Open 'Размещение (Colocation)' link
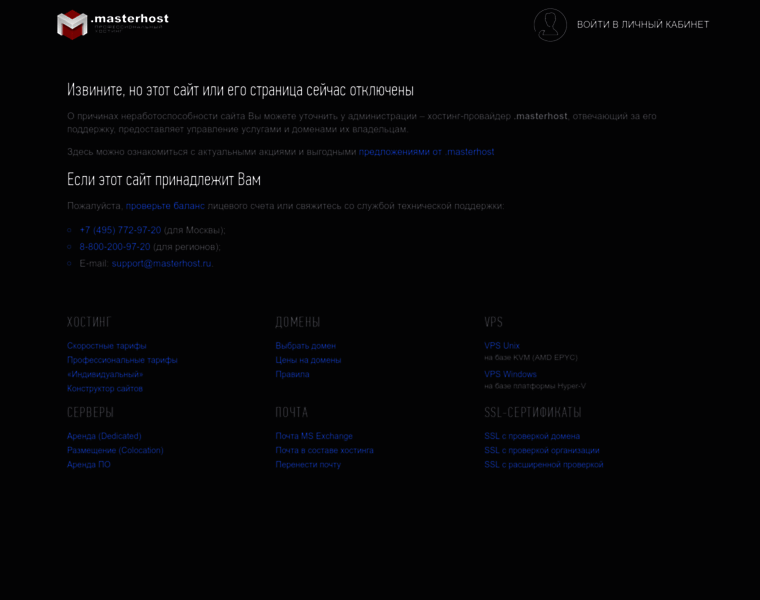The image size is (760, 600). click(x=115, y=450)
